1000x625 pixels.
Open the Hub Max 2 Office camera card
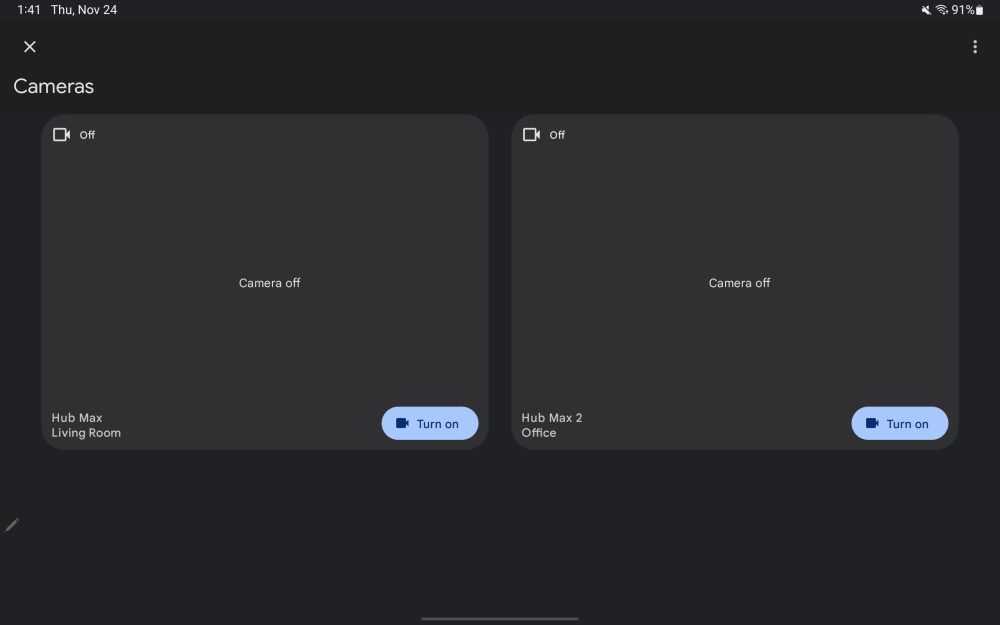pyautogui.click(x=735, y=283)
